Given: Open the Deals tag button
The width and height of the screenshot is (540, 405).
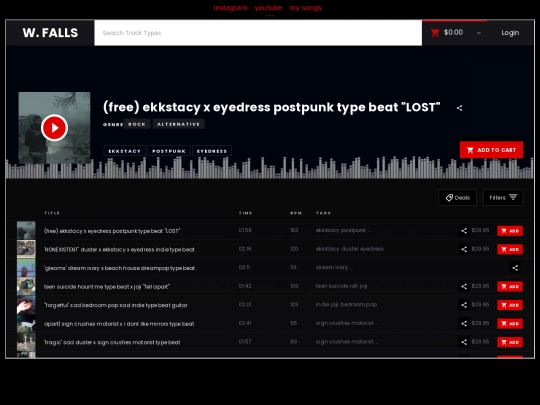Looking at the screenshot, I should coord(457,197).
